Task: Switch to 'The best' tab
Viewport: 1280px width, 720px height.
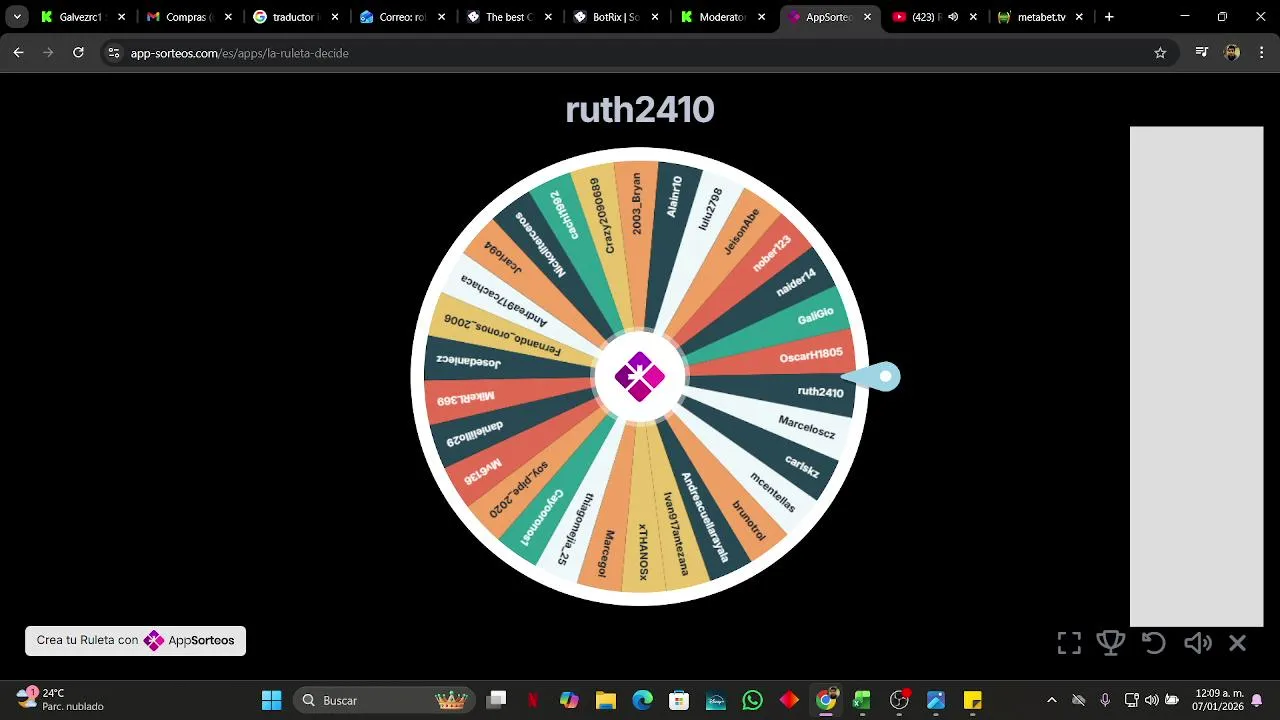Action: click(510, 17)
